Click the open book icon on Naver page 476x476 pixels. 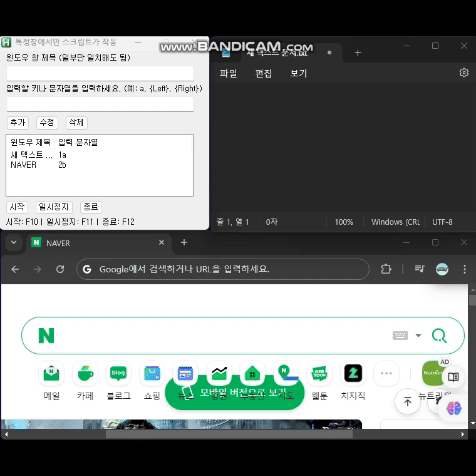[453, 377]
